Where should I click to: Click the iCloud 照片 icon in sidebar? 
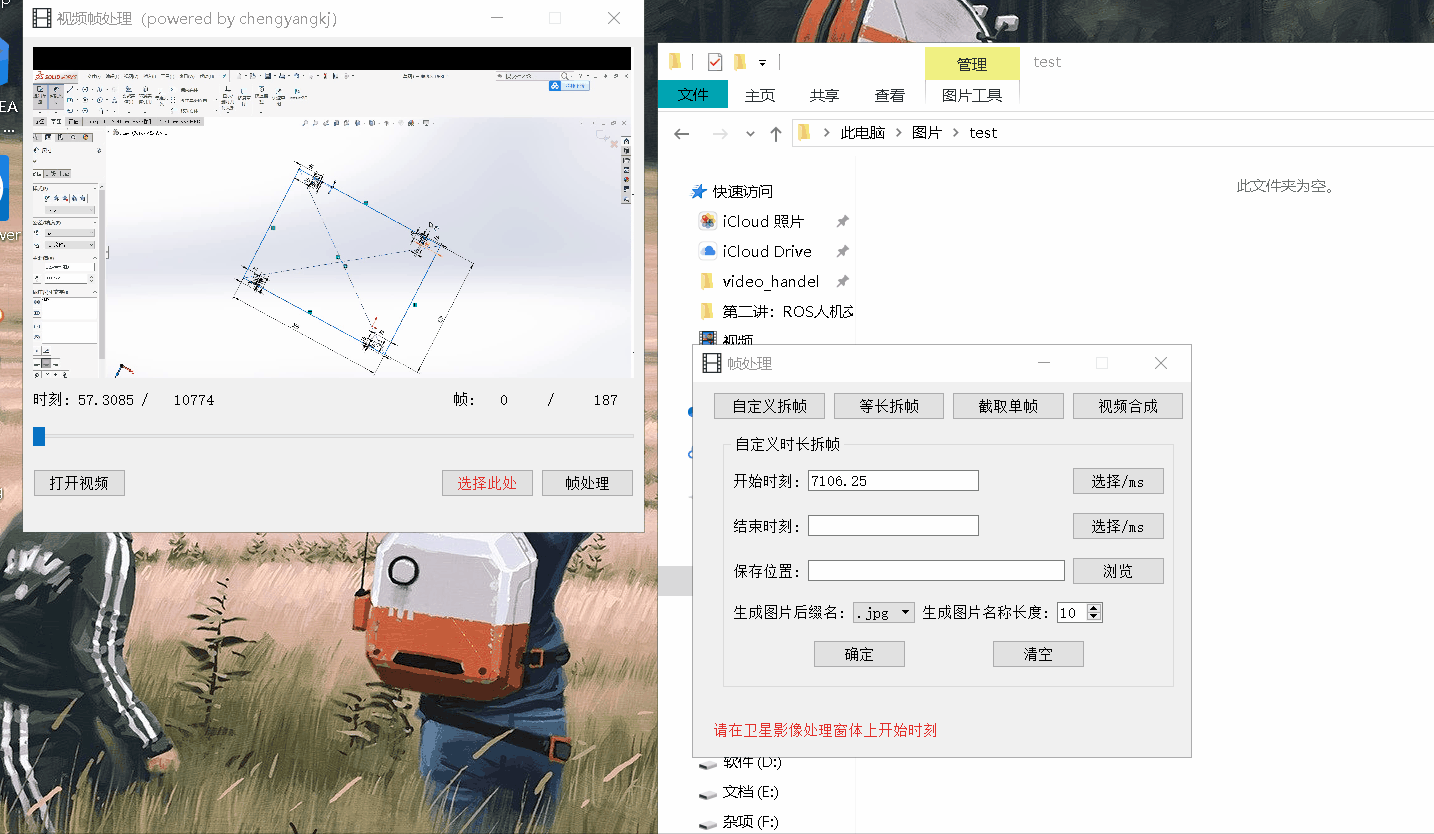pyautogui.click(x=708, y=221)
